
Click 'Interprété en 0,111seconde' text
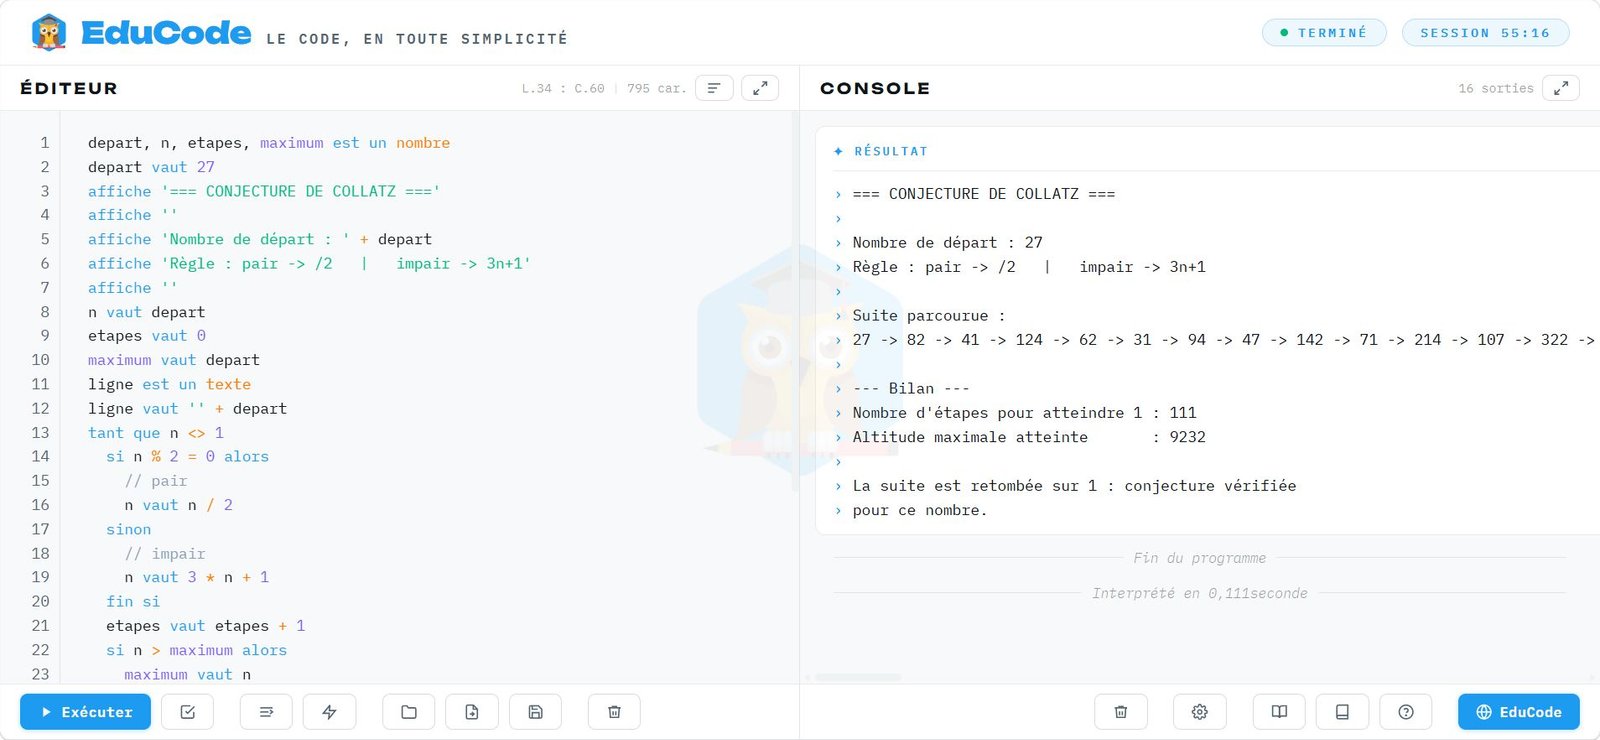pos(1199,593)
